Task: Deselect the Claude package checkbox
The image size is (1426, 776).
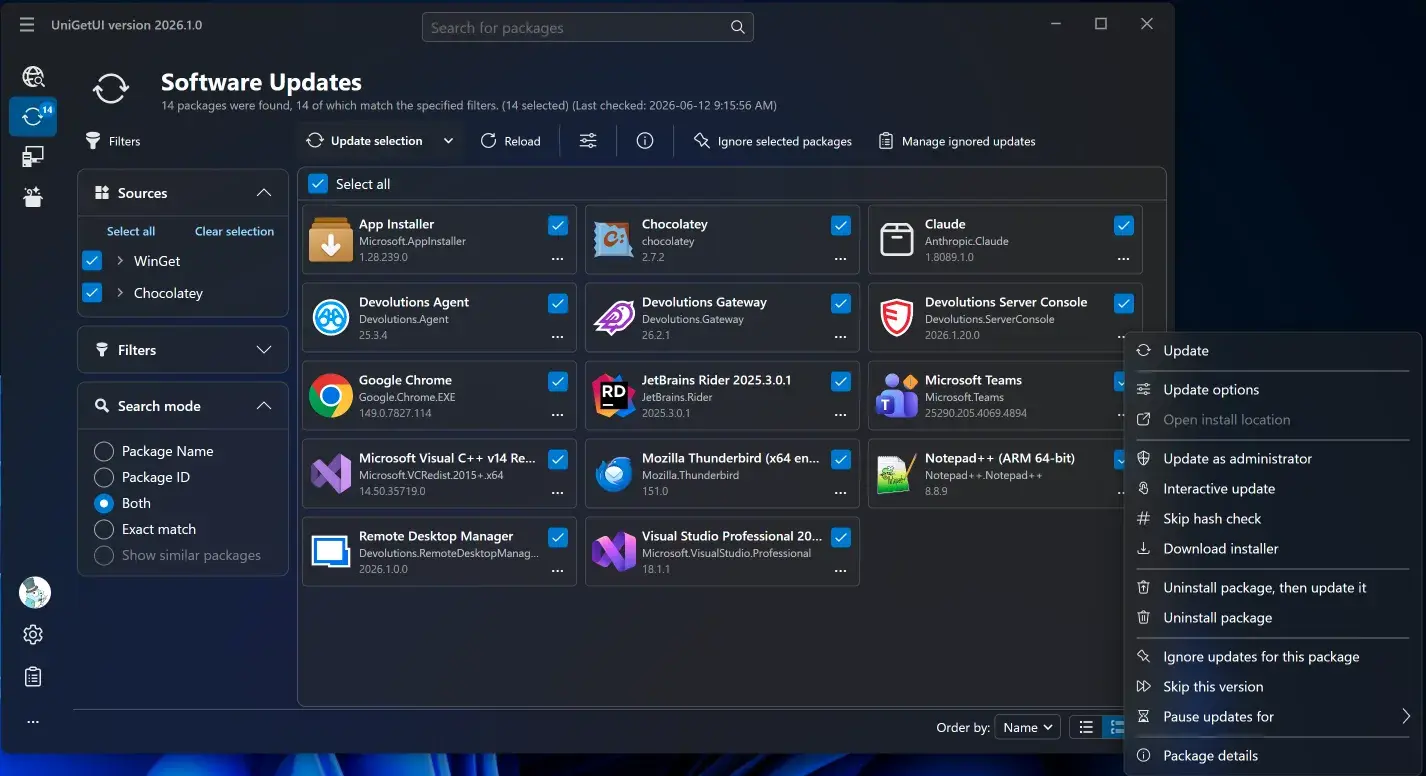Action: point(1124,225)
